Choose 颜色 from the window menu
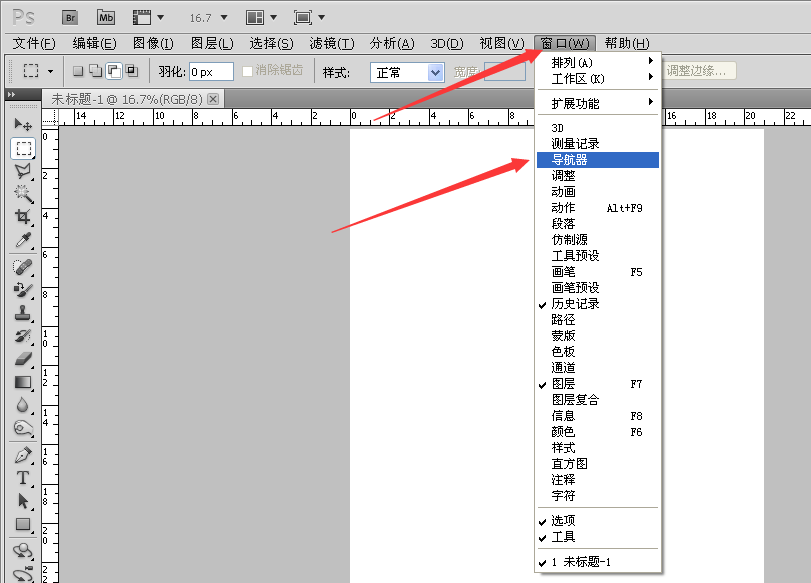The width and height of the screenshot is (811, 583). point(598,431)
